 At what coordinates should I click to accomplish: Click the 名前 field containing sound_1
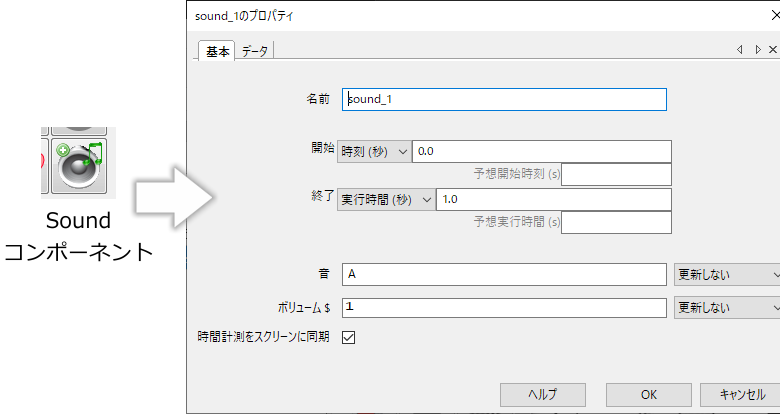coord(504,100)
